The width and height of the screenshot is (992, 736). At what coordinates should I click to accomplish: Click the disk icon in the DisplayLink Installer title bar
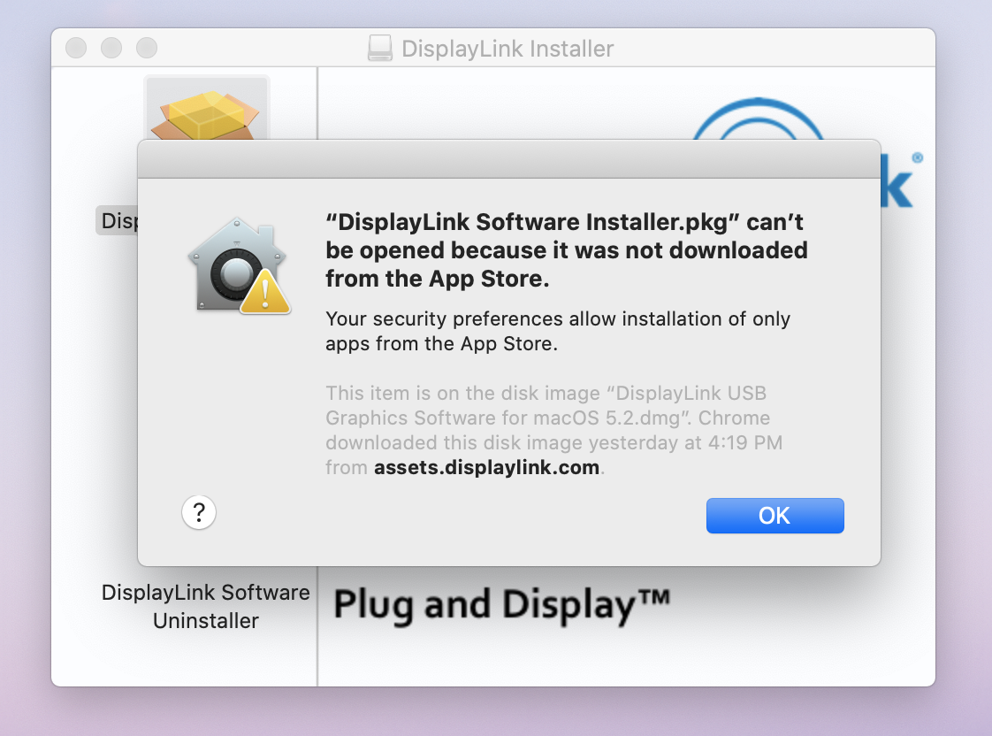[x=380, y=48]
